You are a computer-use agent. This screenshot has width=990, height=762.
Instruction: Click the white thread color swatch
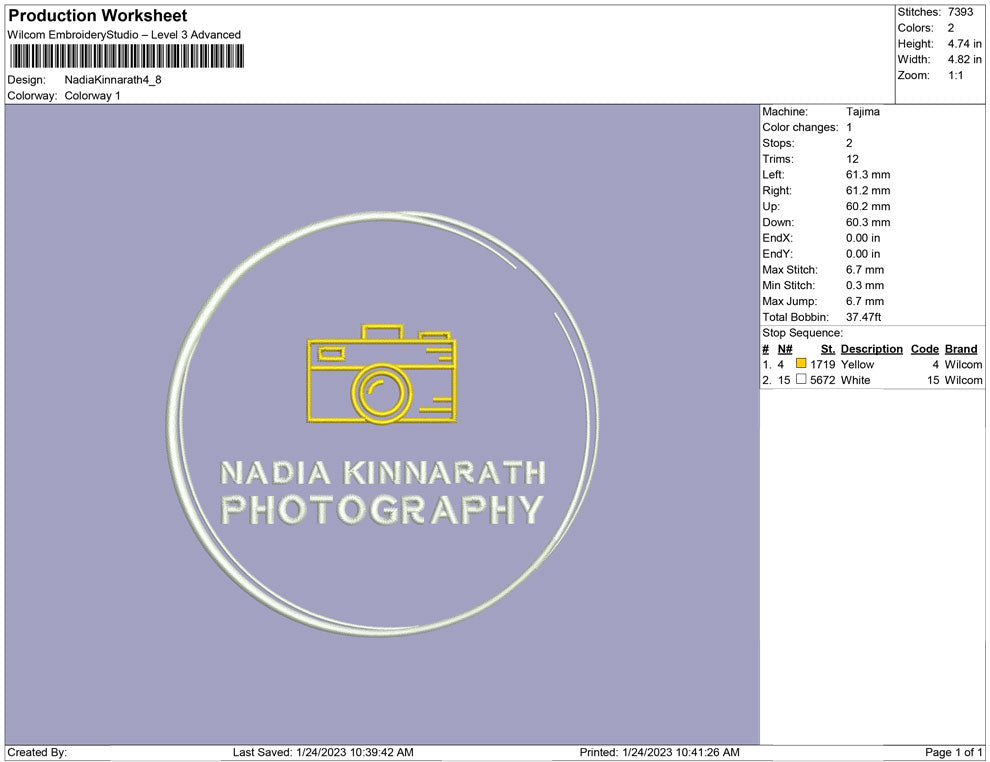pos(801,380)
